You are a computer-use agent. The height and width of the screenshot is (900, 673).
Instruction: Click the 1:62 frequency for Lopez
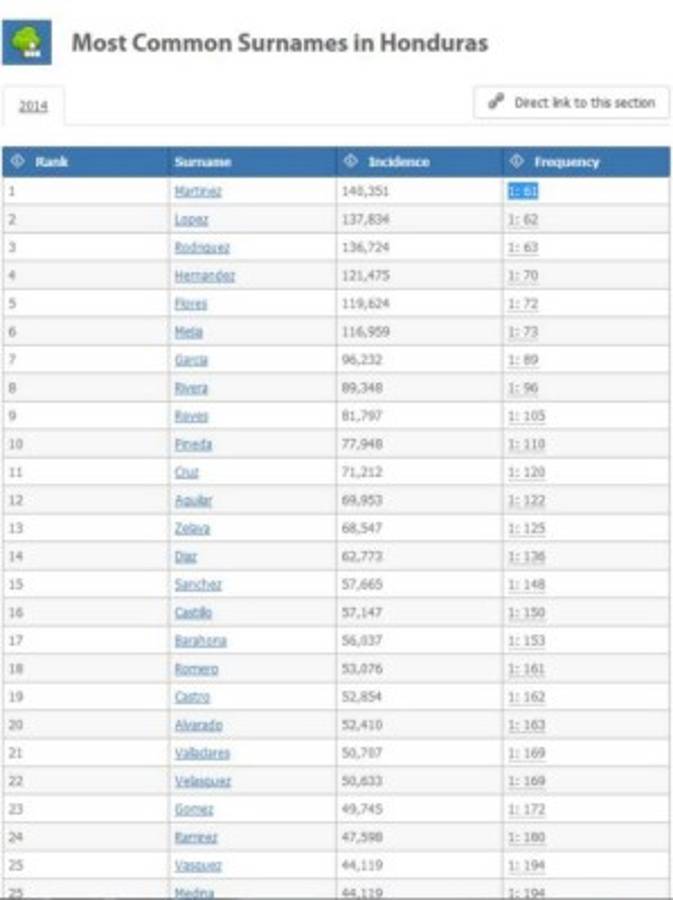(523, 218)
